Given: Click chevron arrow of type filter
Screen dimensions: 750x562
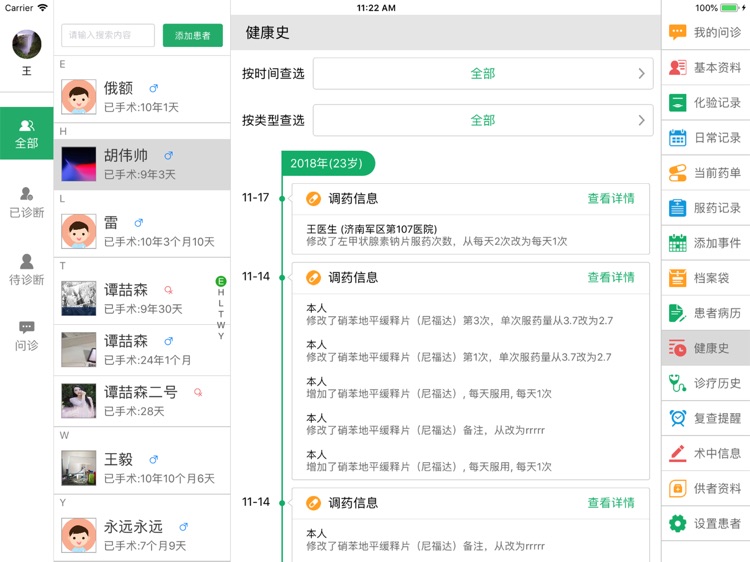Looking at the screenshot, I should (x=641, y=120).
